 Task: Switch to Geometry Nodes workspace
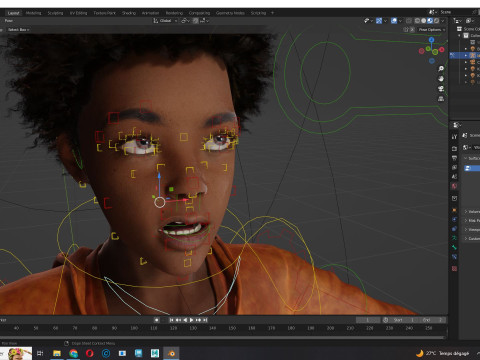pos(230,13)
